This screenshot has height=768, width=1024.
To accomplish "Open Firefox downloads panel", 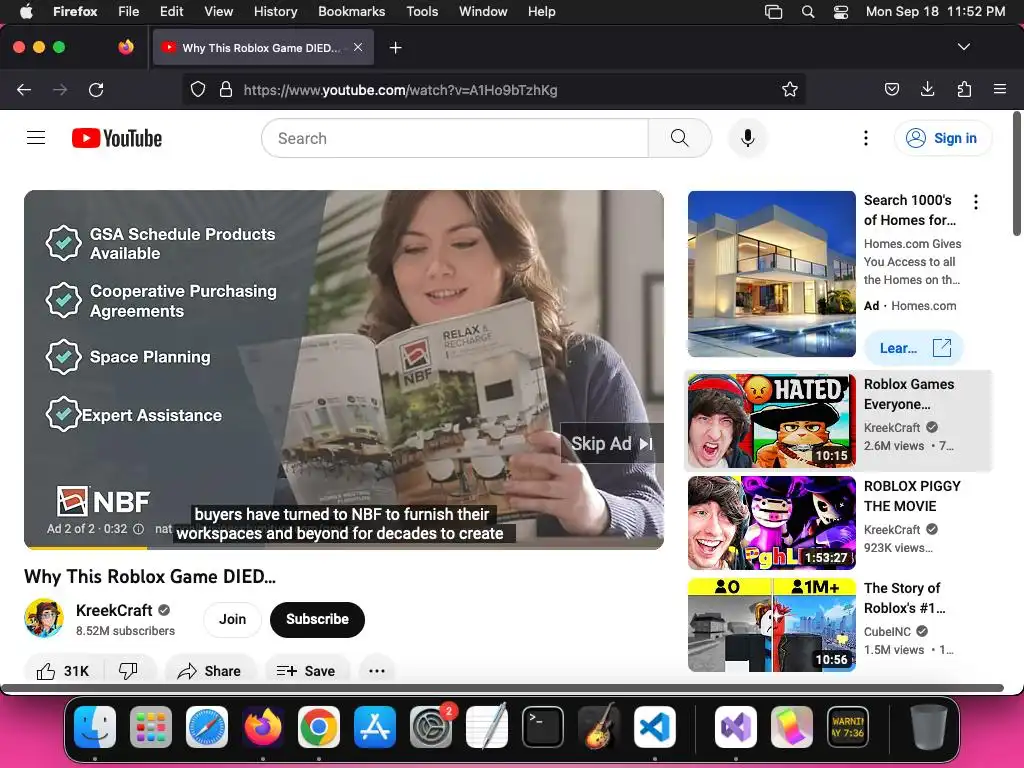I will tap(927, 89).
